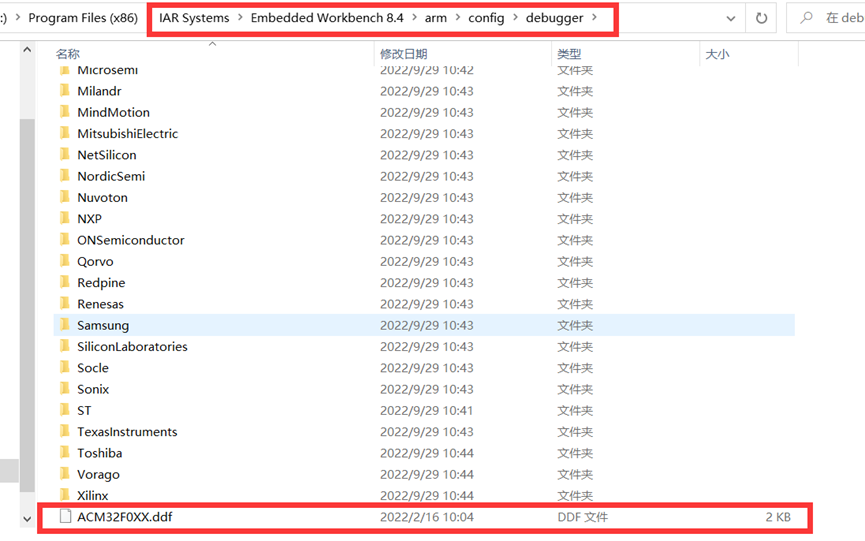Screen dimensions: 865x541
Task: Jump to the IAR Systems breadcrumb
Action: click(193, 18)
